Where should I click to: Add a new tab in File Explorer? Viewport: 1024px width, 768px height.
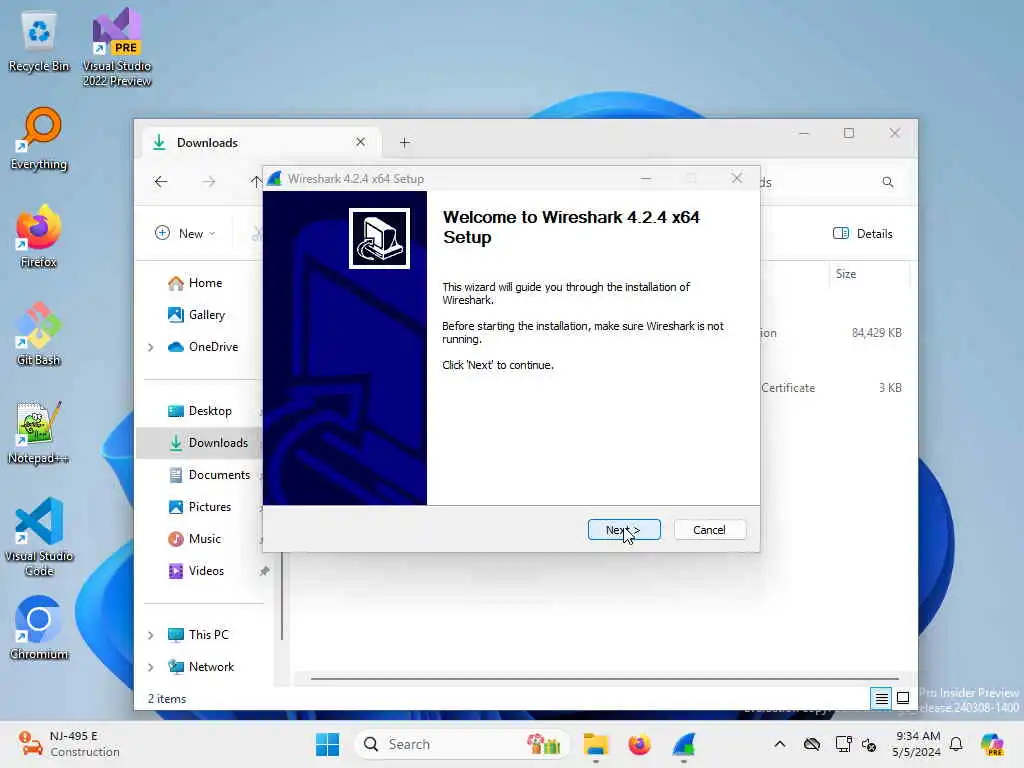[x=404, y=142]
